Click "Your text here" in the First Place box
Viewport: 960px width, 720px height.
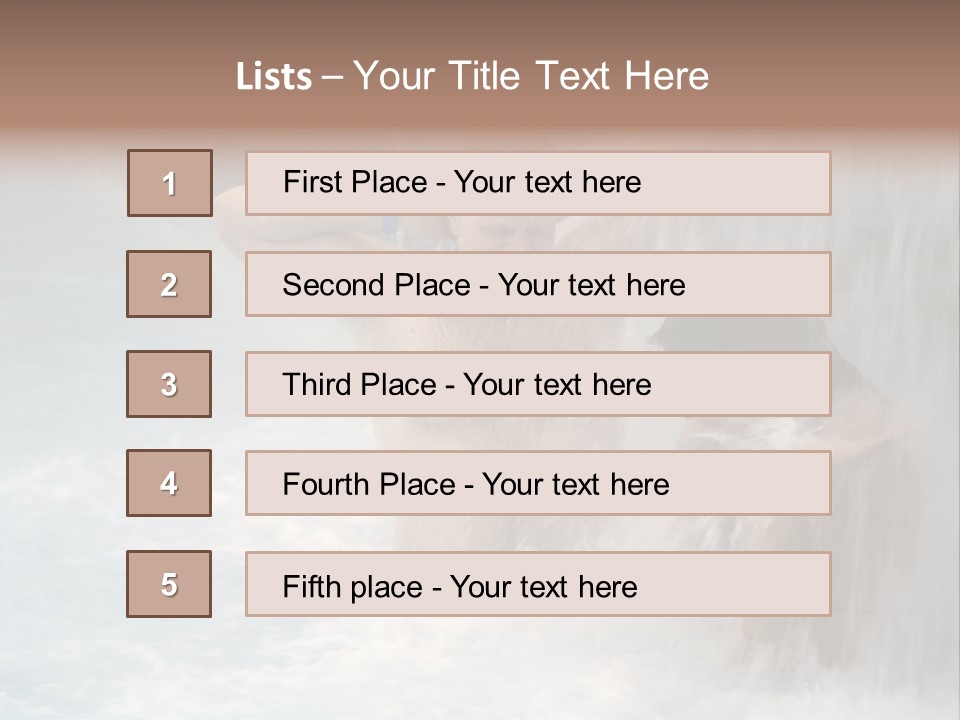click(547, 182)
